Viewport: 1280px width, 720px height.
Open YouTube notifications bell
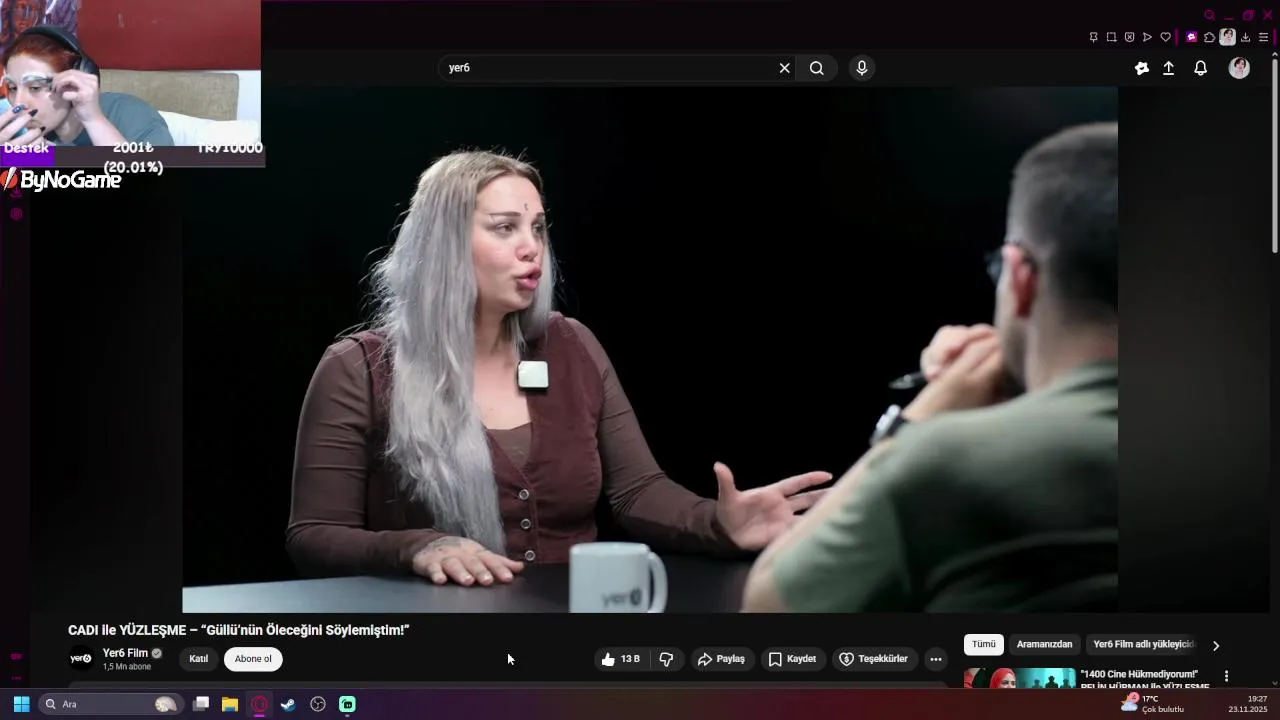[x=1201, y=68]
